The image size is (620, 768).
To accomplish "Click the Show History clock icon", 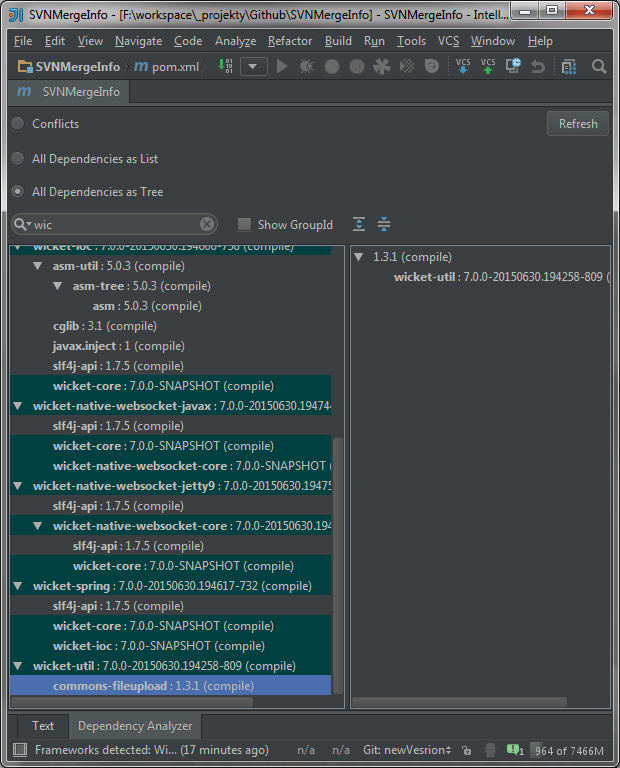I will click(513, 66).
